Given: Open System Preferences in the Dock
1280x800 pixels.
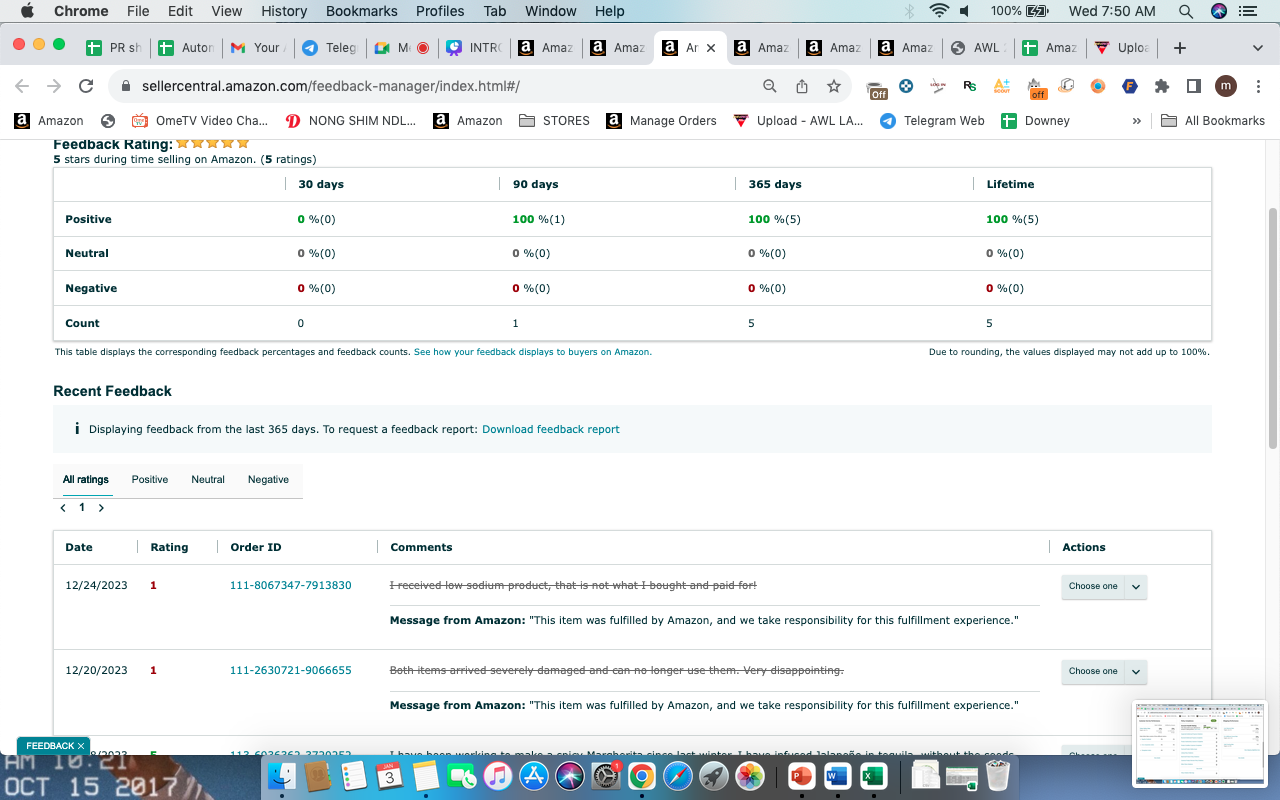Looking at the screenshot, I should pos(606,775).
